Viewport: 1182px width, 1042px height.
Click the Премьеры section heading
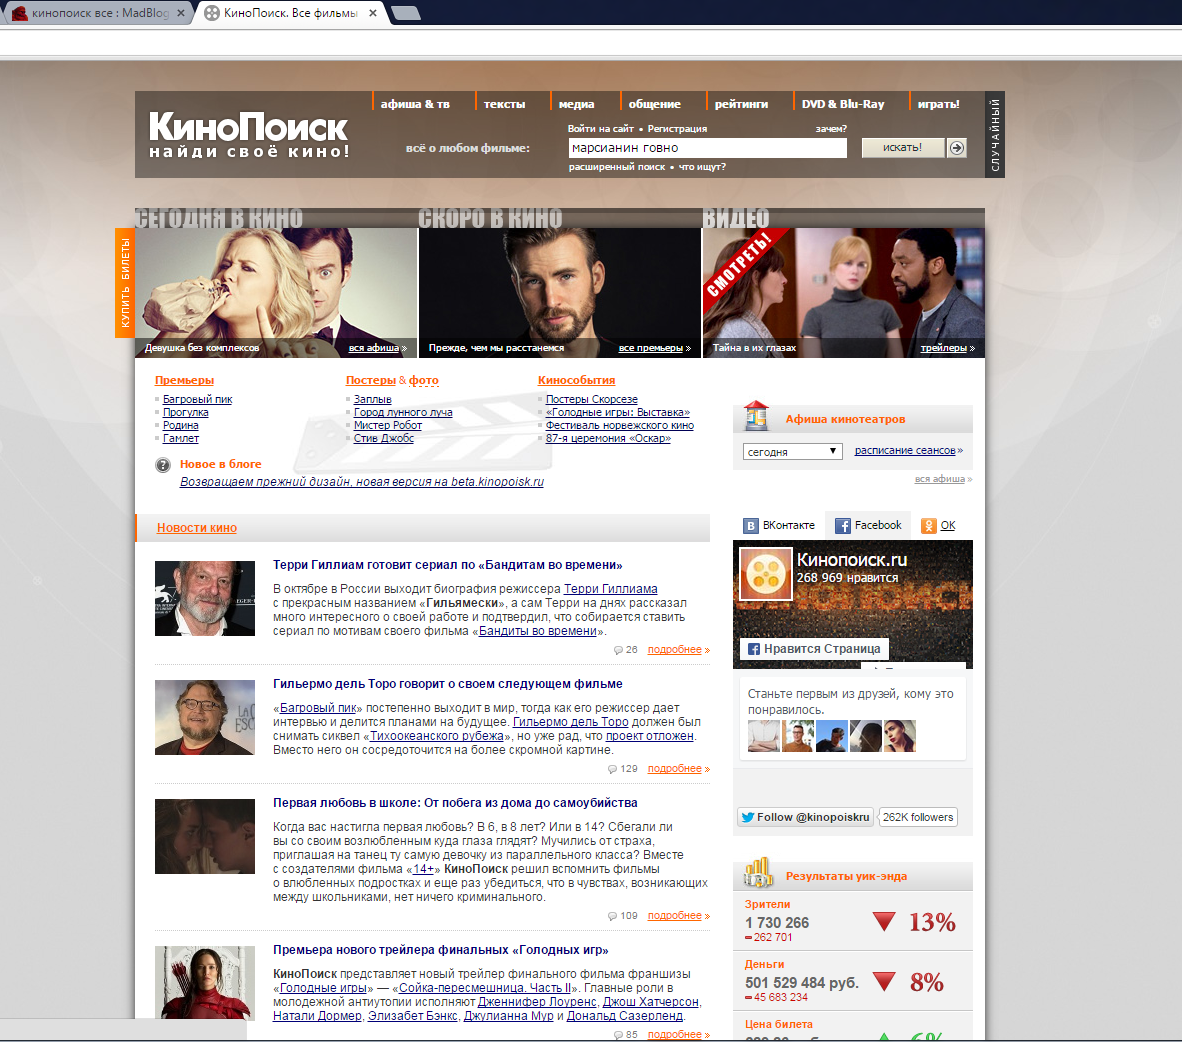click(185, 380)
